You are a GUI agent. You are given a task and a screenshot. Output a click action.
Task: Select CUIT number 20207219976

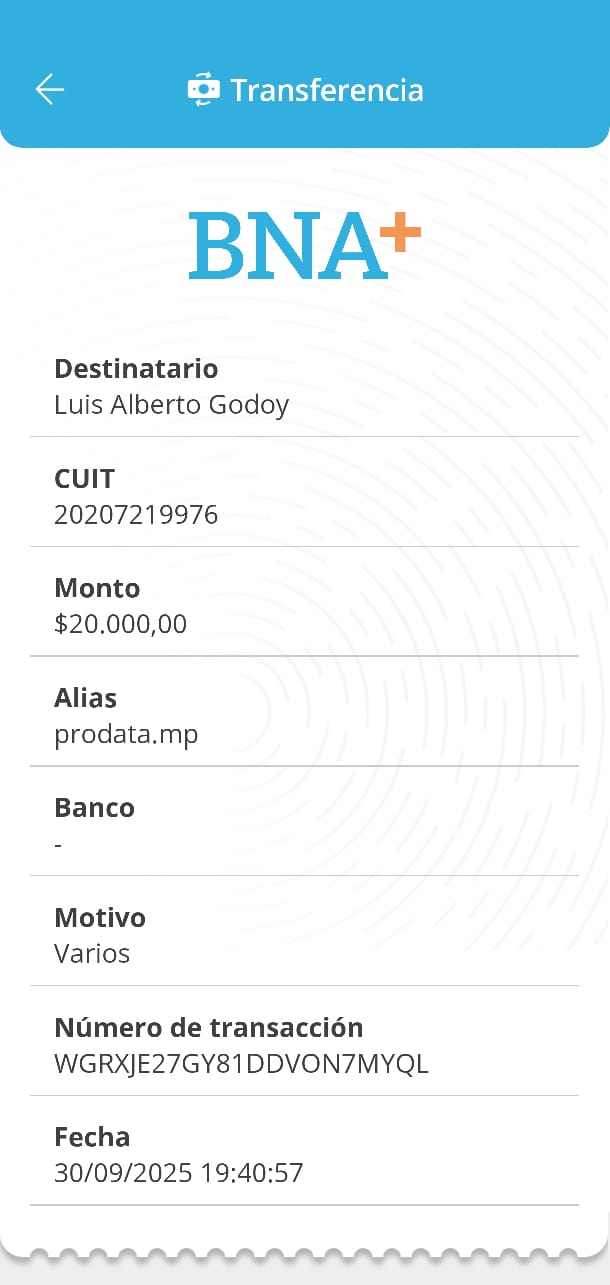pyautogui.click(x=136, y=515)
